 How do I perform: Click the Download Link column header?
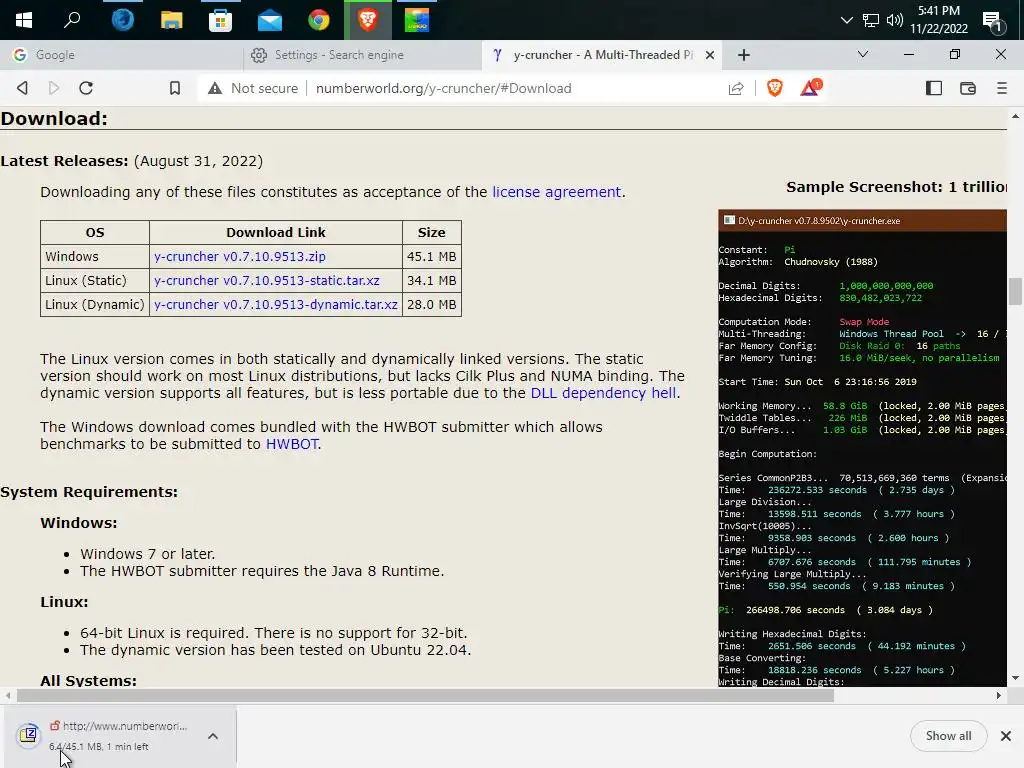pos(276,232)
